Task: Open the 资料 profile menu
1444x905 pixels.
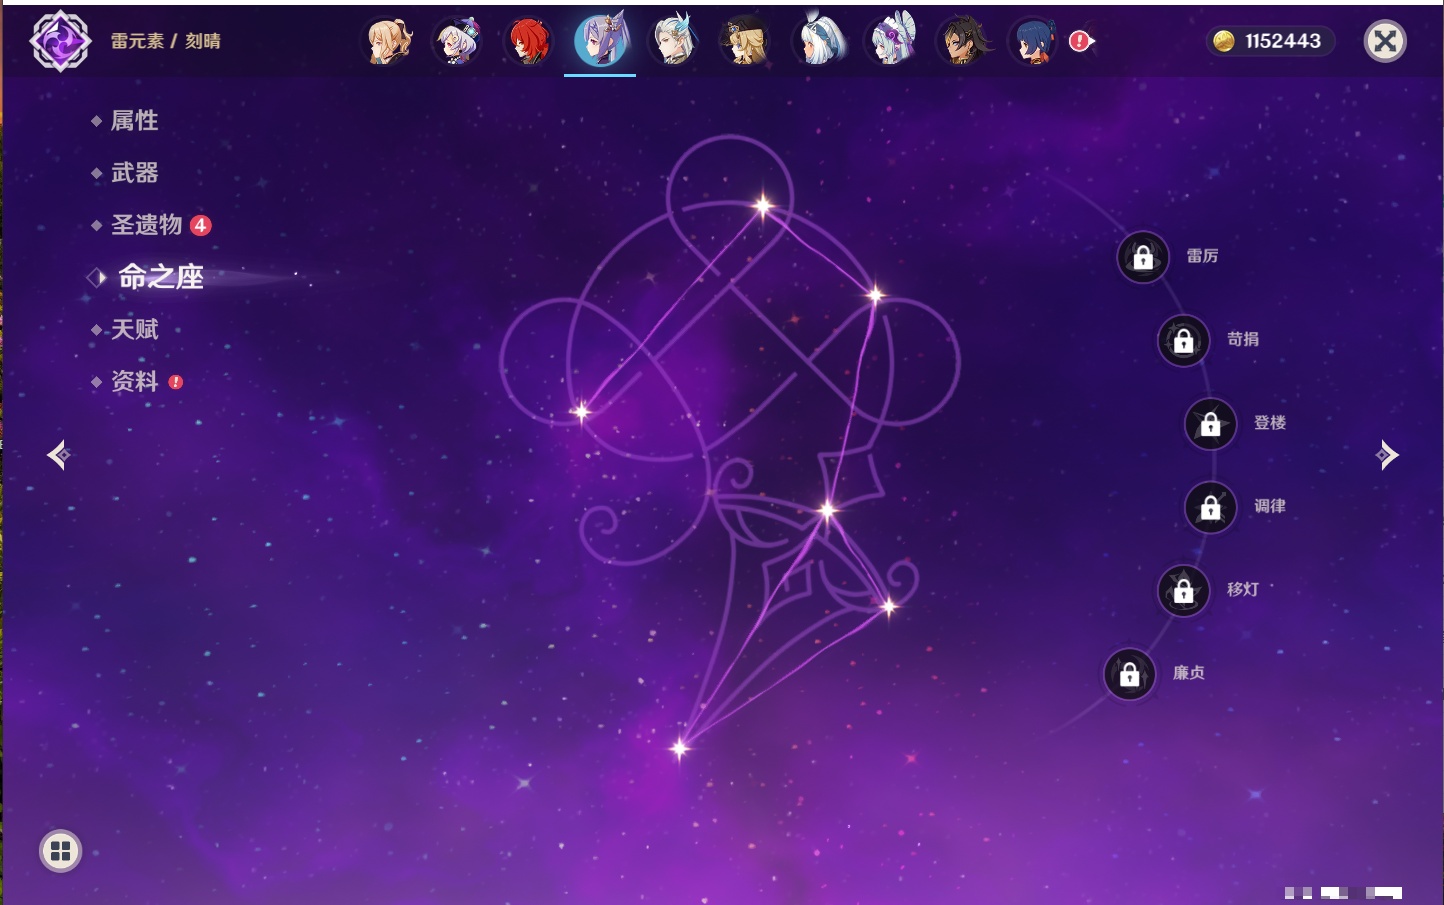Action: (136, 381)
